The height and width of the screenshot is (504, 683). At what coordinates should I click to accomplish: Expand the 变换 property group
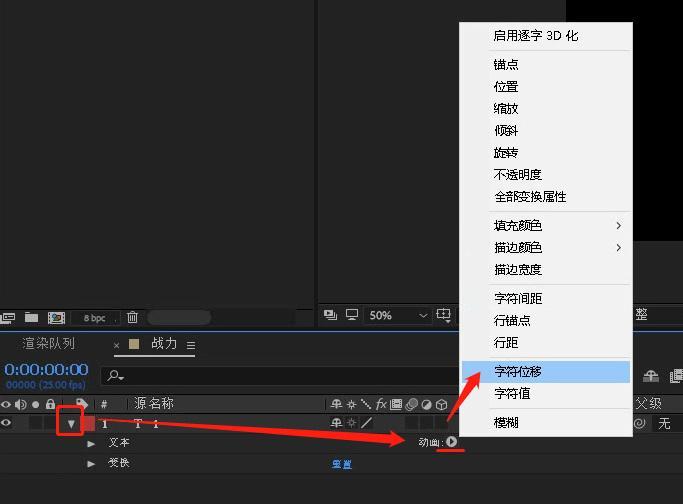pos(91,463)
